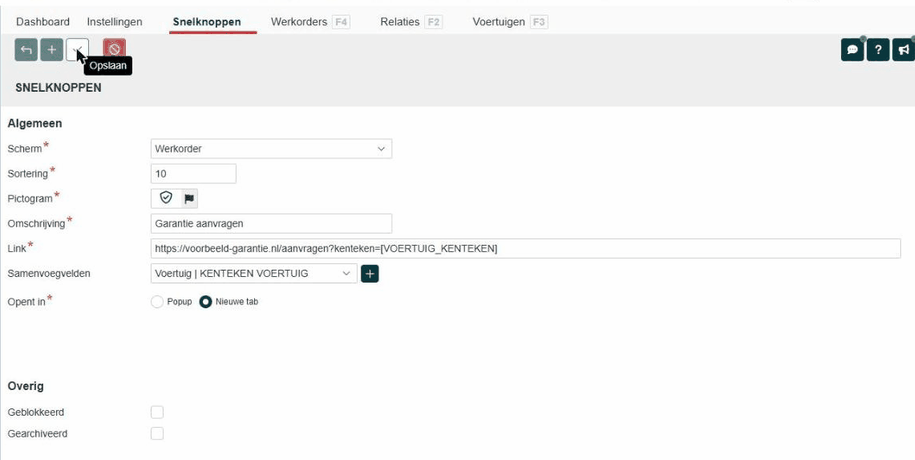Save with the Opslaan checkmark button

(x=78, y=50)
